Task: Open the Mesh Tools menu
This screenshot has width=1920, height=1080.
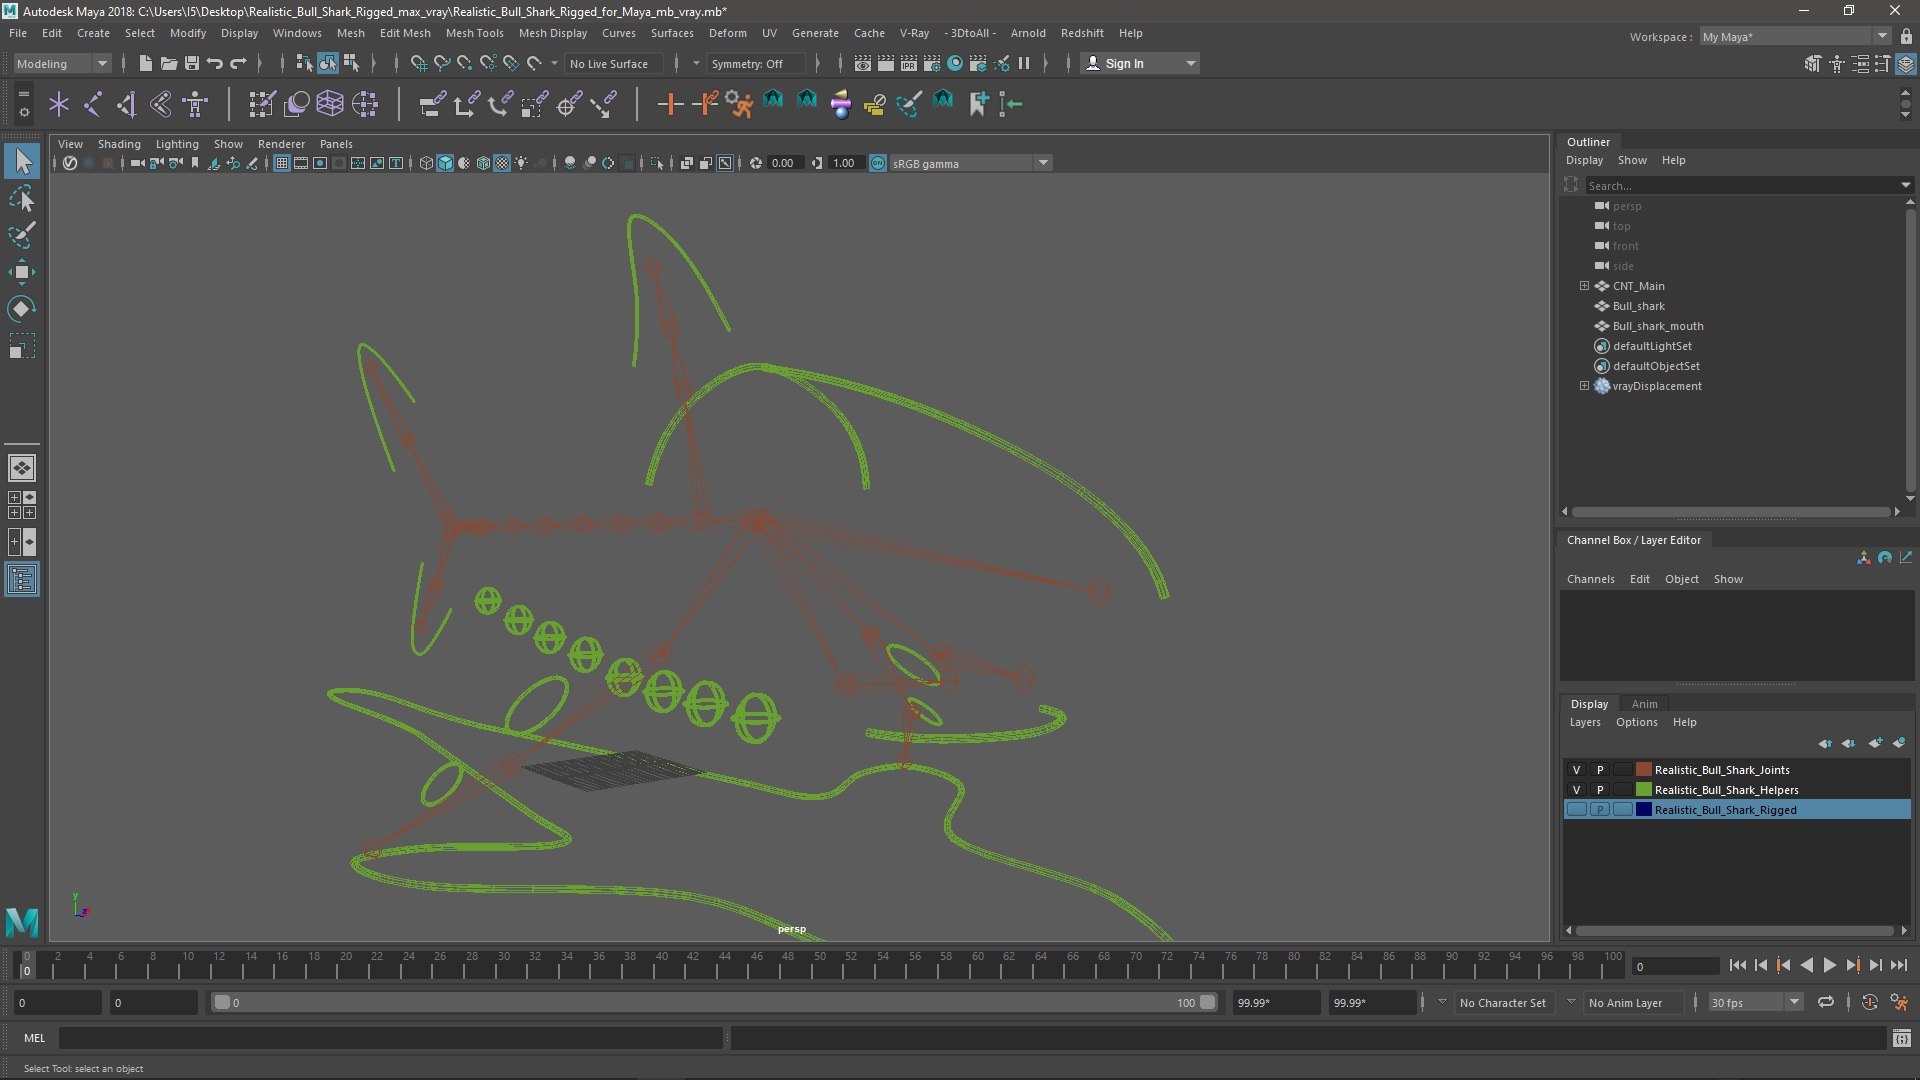Action: (x=474, y=33)
